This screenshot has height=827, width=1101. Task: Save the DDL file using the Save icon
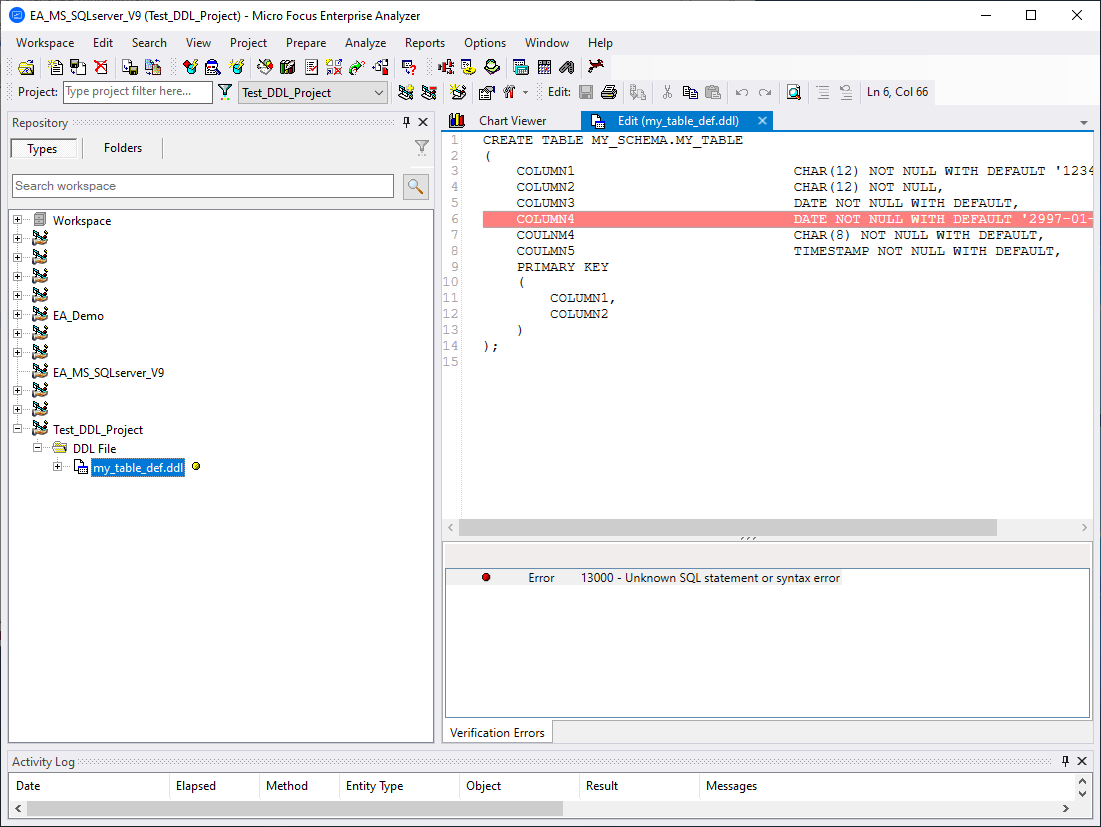click(x=586, y=92)
